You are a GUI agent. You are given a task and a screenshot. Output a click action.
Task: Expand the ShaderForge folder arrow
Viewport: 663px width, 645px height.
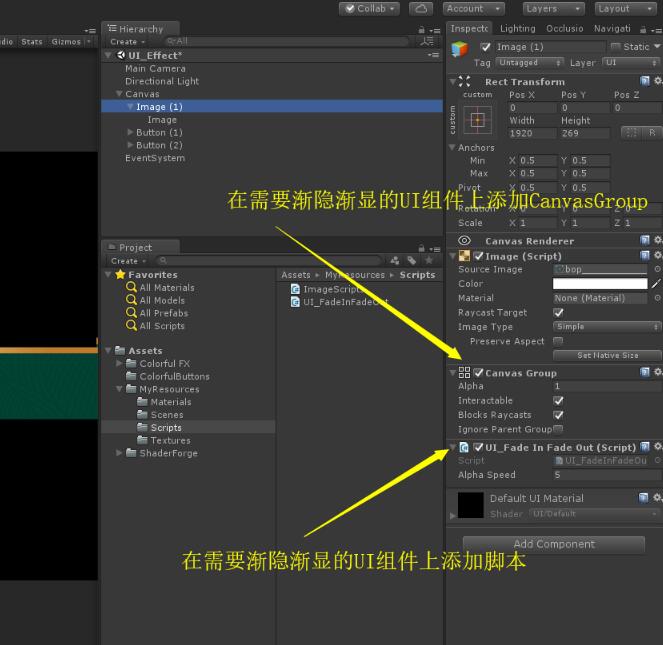pos(119,453)
